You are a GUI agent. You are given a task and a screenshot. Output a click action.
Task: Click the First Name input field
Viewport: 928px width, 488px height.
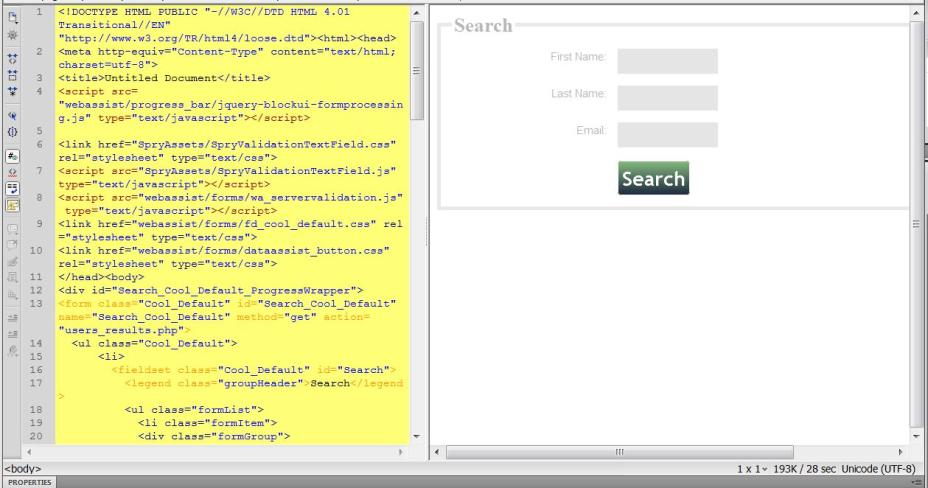pos(668,61)
